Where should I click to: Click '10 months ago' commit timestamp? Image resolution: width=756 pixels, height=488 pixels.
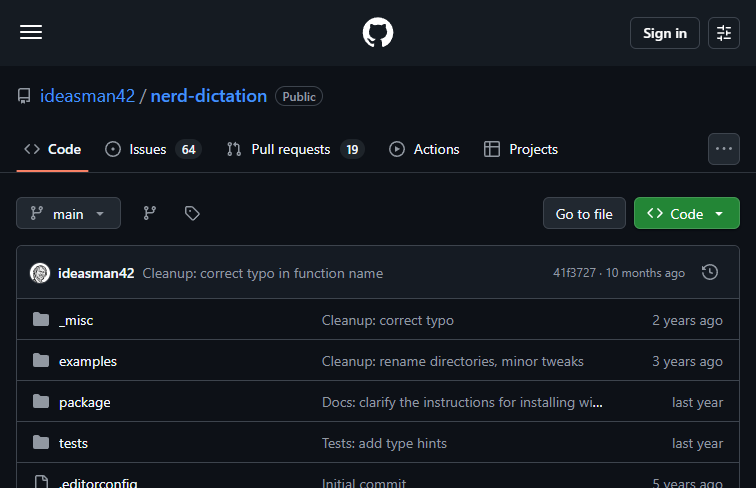tap(645, 273)
